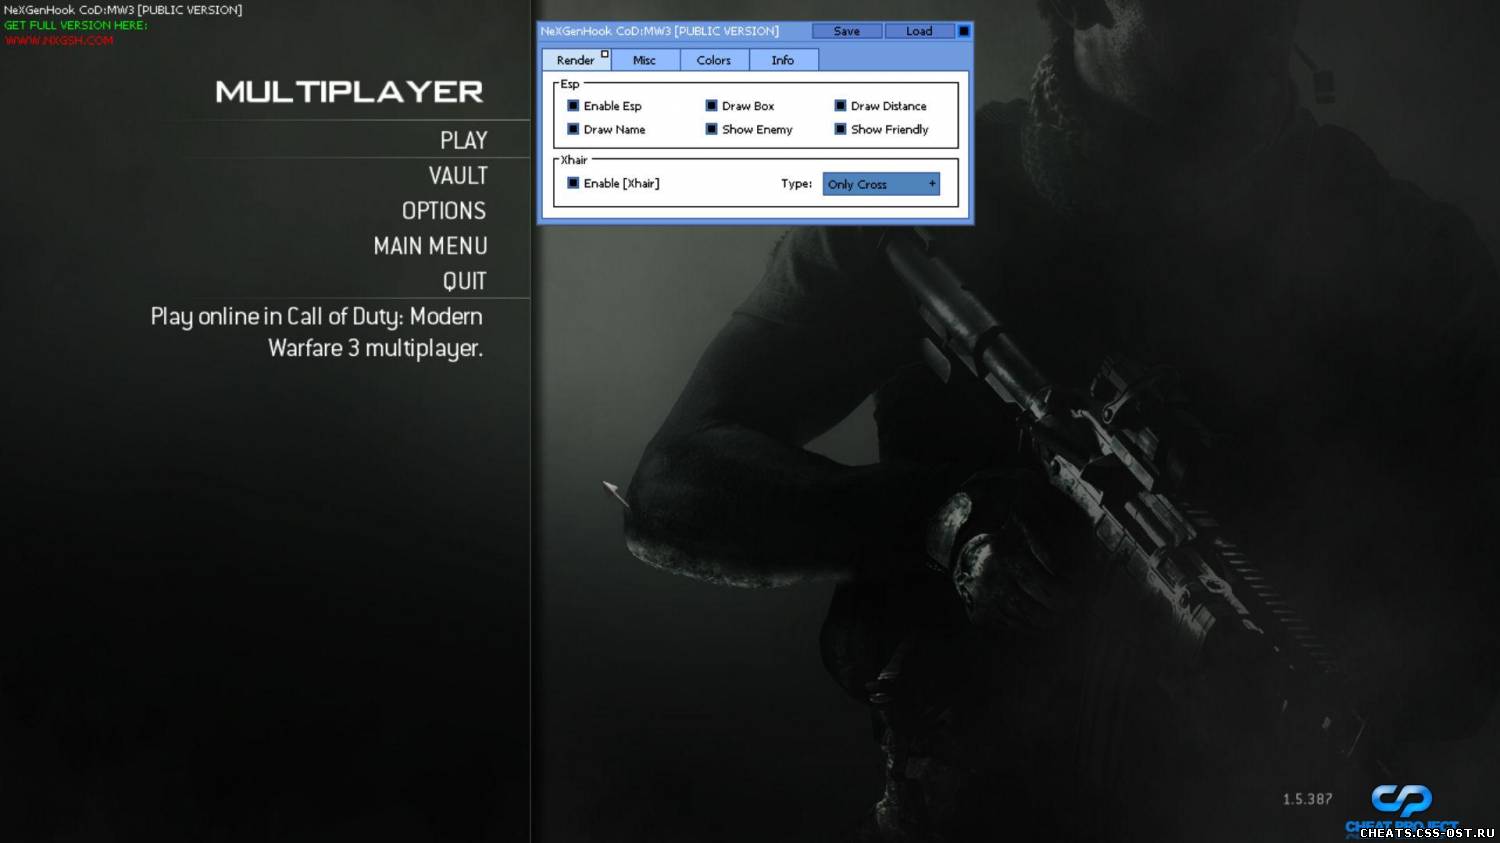
Task: Toggle the Show Friendly checkbox
Action: (x=840, y=129)
